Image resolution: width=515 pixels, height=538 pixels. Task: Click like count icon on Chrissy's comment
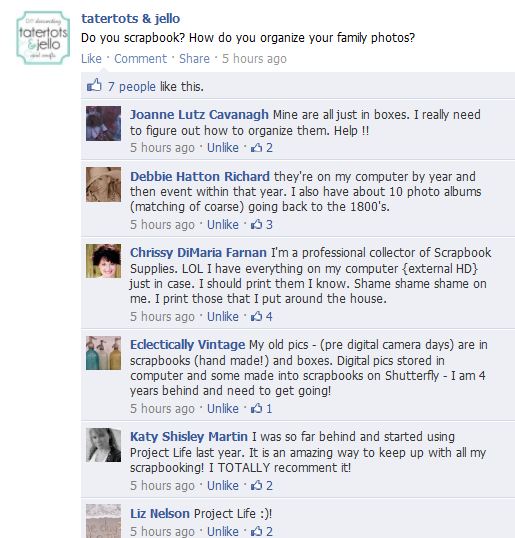tap(257, 316)
